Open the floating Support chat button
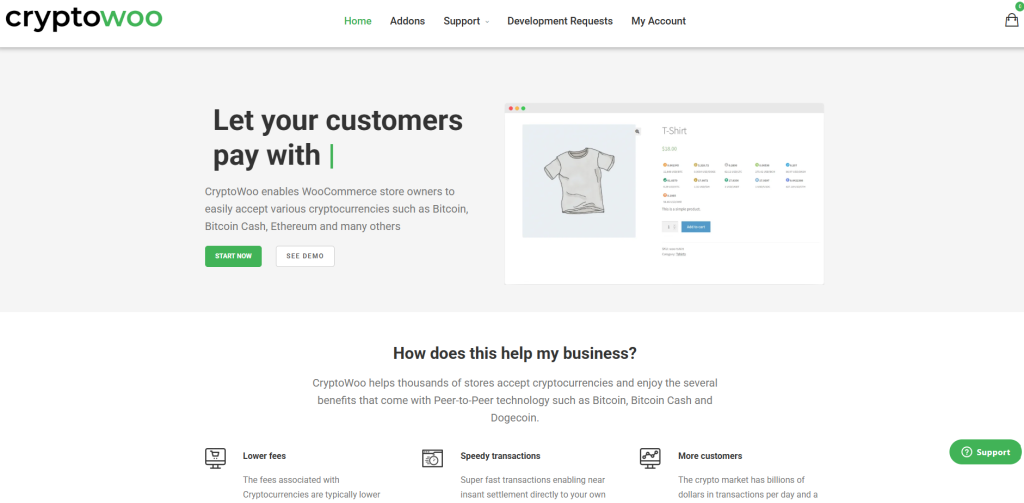 (x=985, y=452)
